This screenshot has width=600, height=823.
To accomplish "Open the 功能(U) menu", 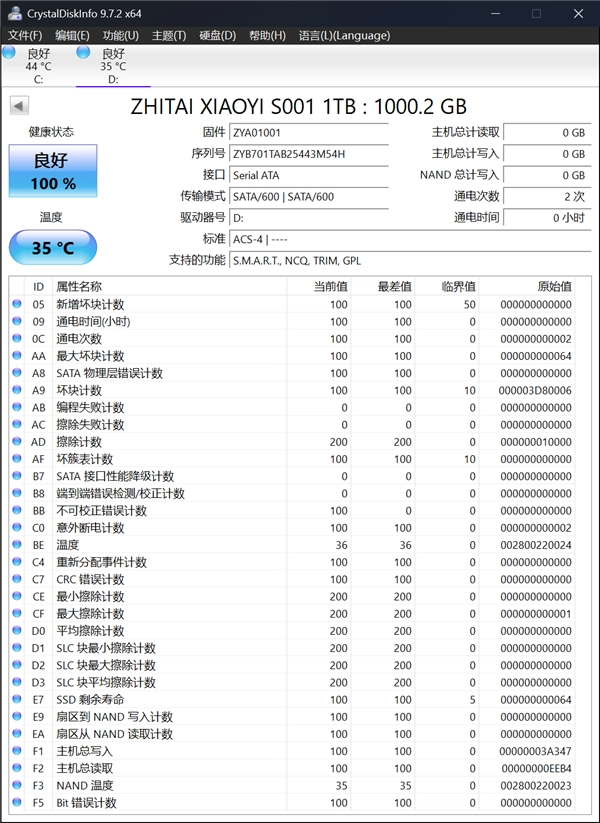I will [x=120, y=36].
